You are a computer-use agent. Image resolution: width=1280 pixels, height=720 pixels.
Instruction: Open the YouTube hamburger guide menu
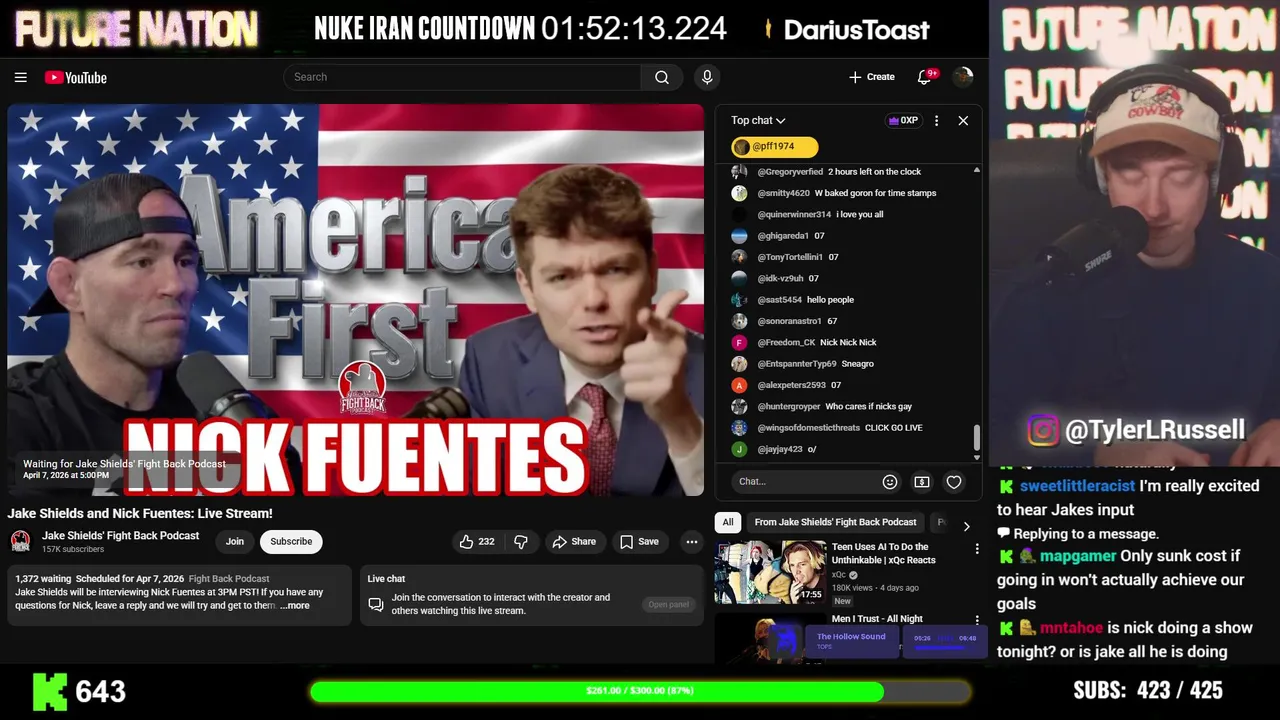20,77
